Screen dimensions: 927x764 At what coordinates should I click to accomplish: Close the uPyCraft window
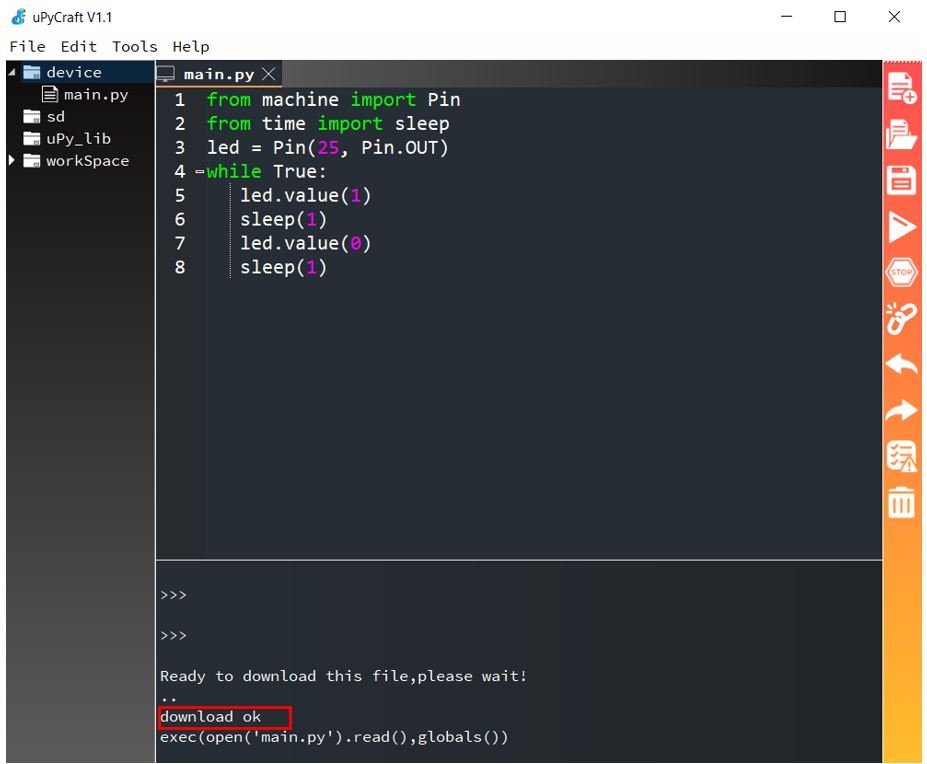click(x=894, y=17)
